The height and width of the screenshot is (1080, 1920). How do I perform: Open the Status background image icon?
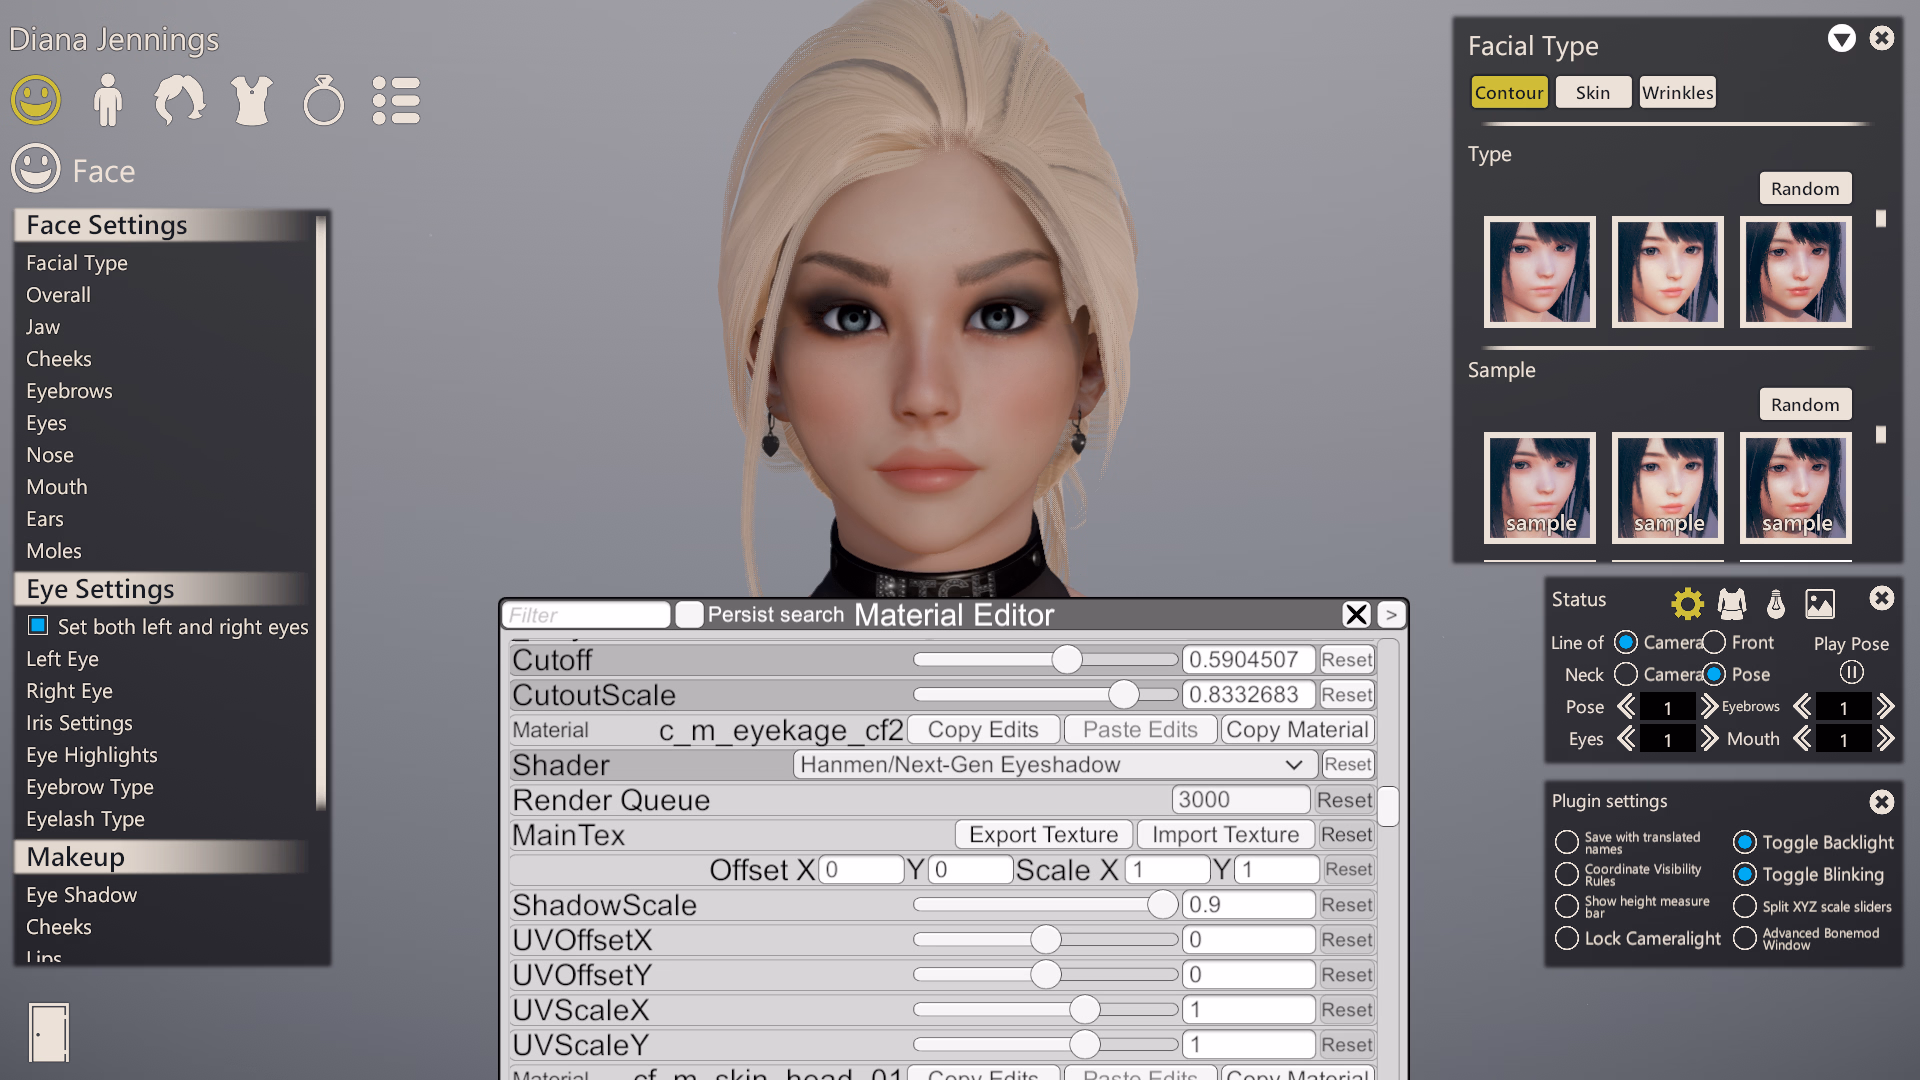pos(1819,603)
